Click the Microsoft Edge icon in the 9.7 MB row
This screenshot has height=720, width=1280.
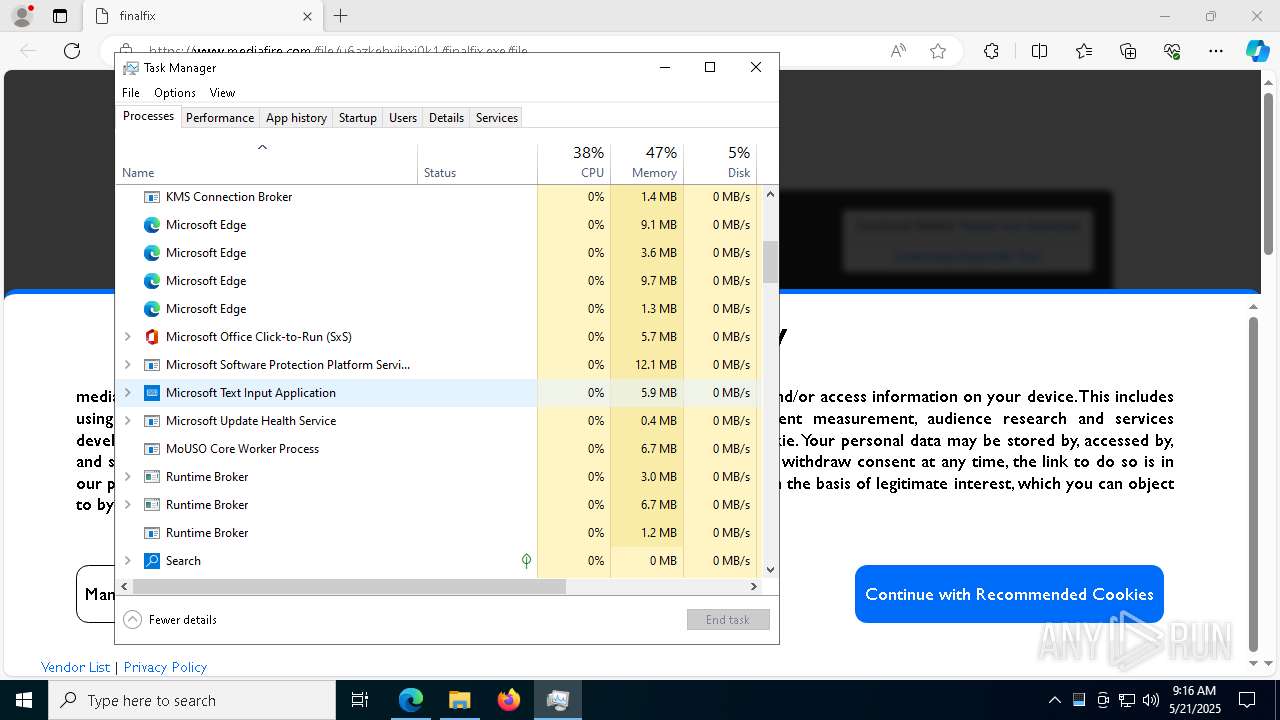pyautogui.click(x=152, y=281)
